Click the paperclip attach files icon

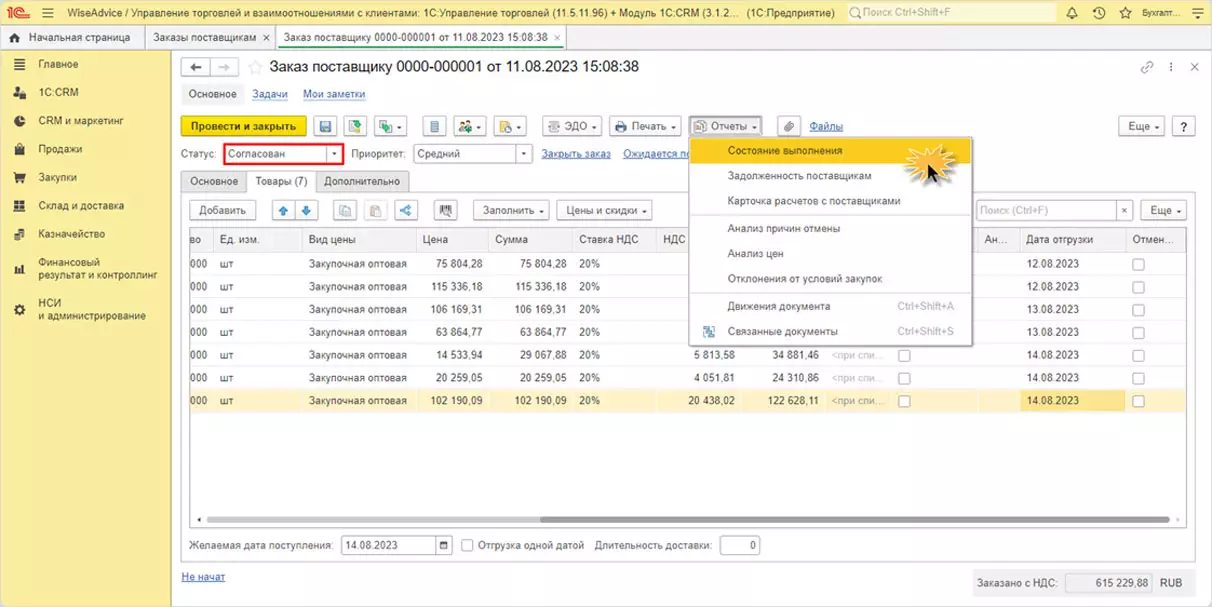pos(789,127)
